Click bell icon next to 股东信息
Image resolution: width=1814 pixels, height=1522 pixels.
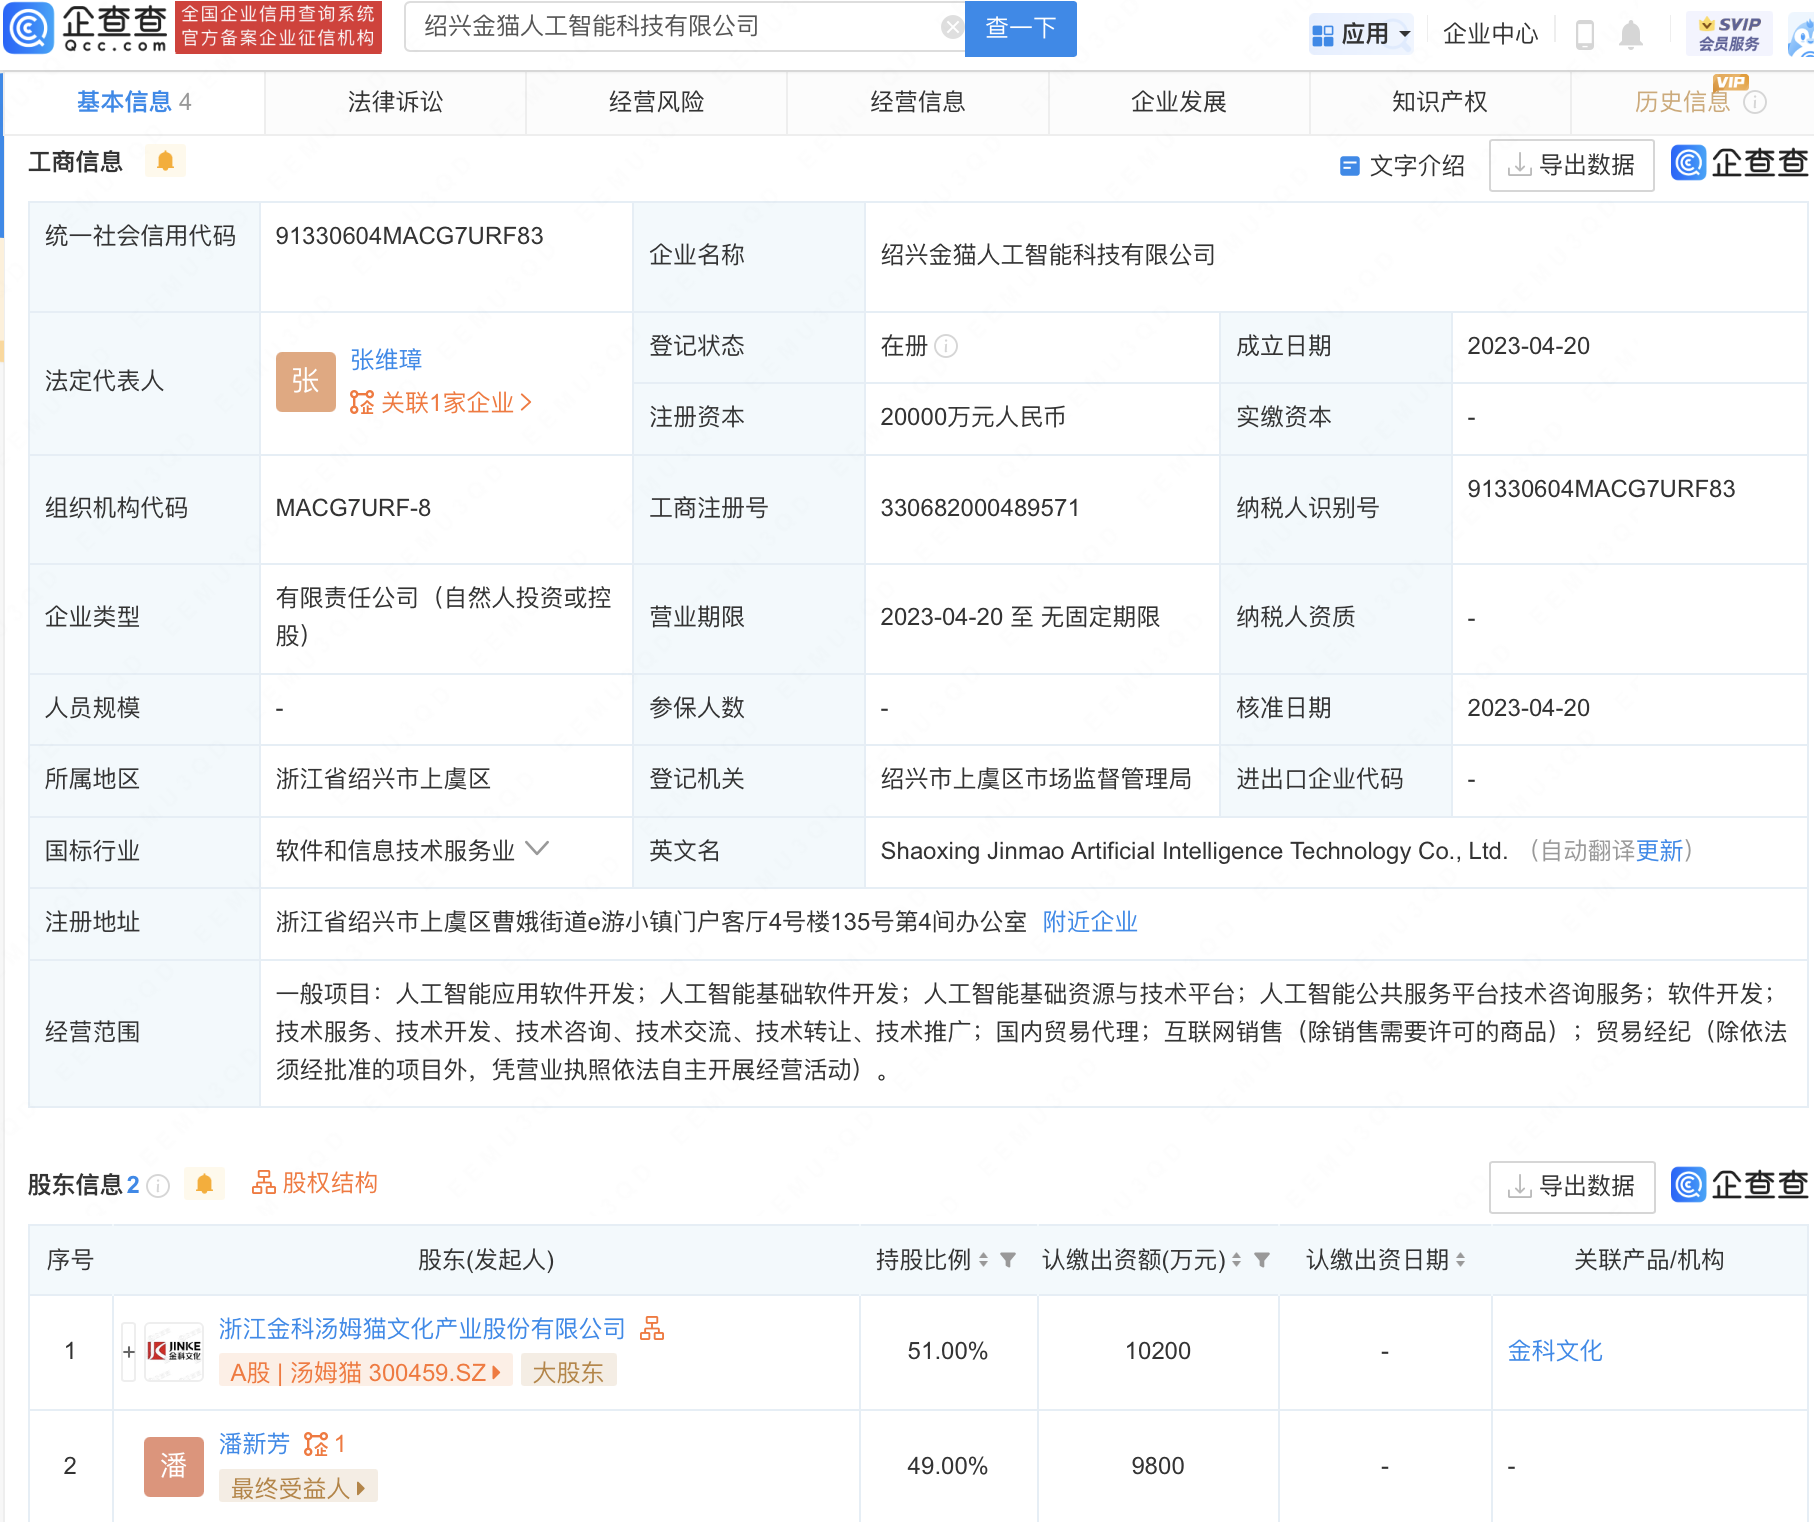pos(204,1184)
